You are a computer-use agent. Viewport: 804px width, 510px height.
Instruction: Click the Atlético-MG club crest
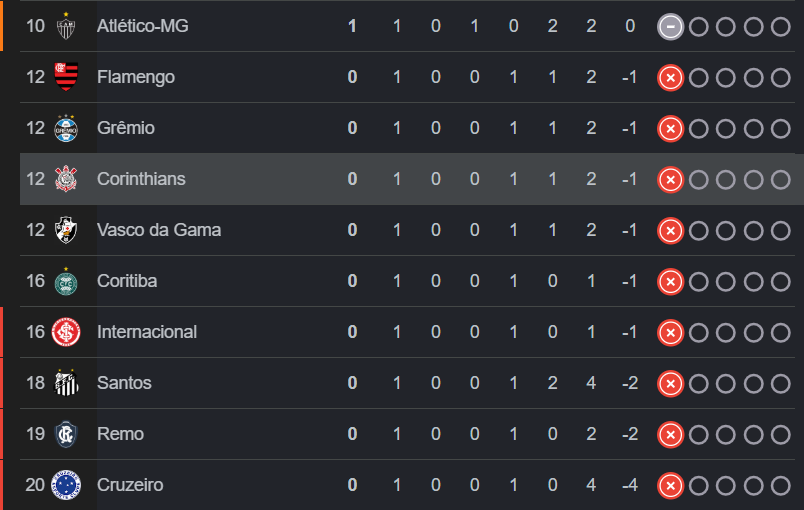(66, 26)
